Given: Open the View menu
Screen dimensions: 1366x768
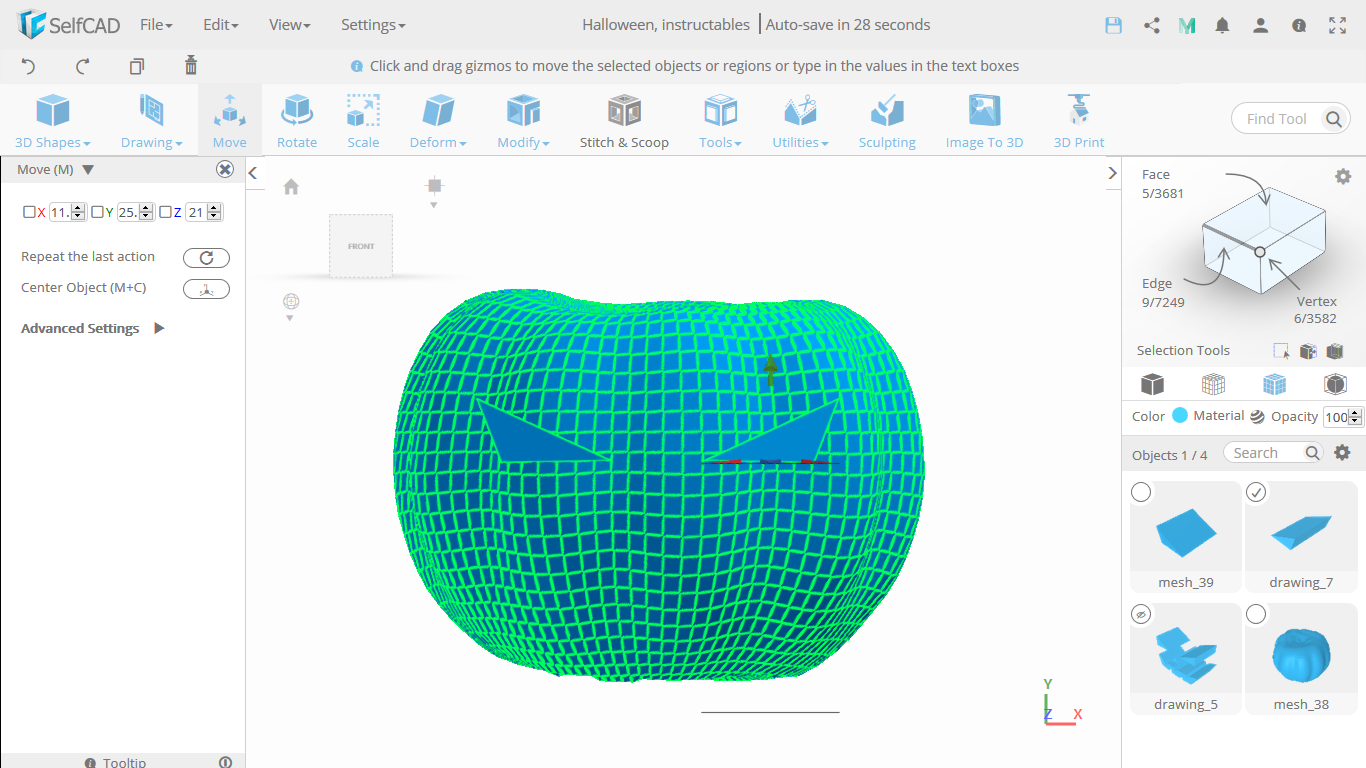Looking at the screenshot, I should [290, 25].
